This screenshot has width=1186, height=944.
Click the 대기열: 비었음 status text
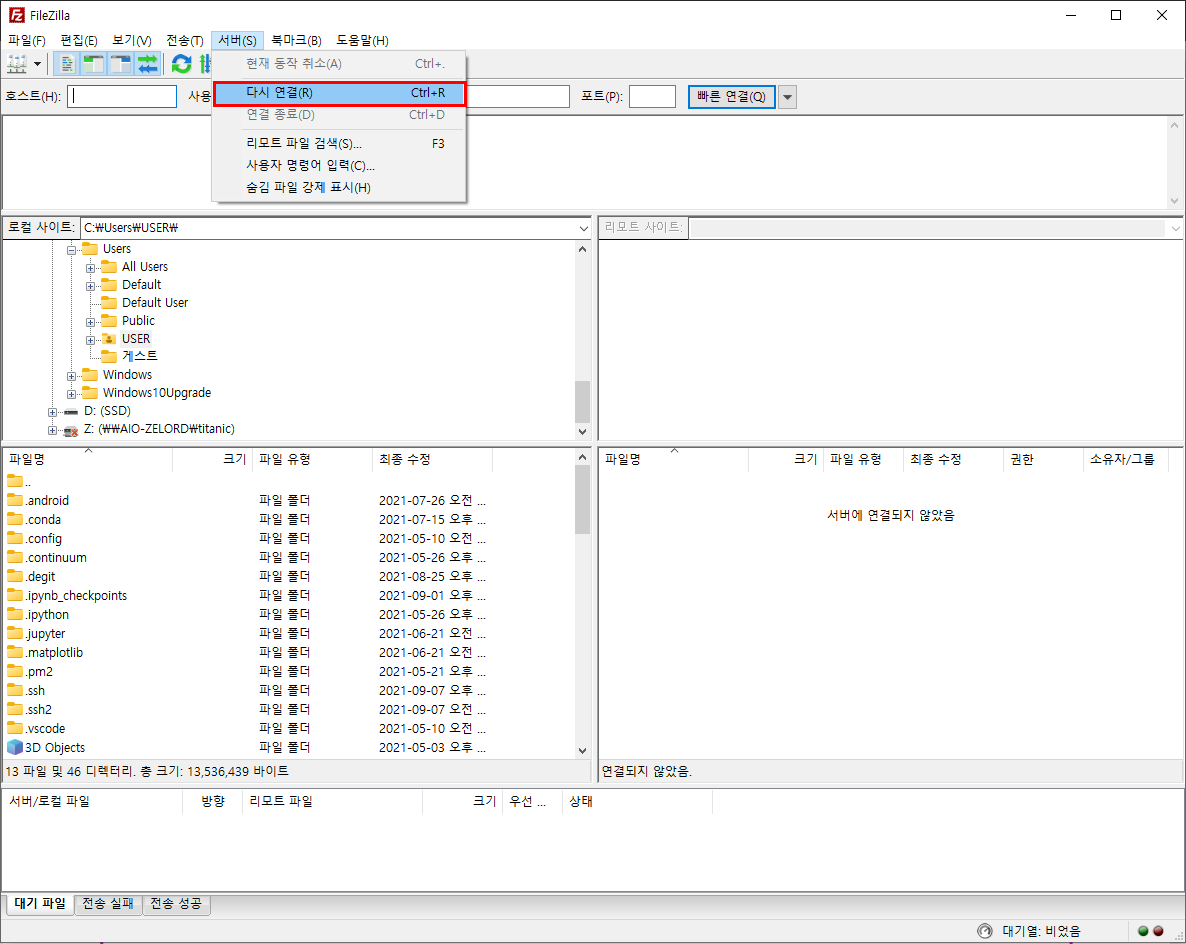[x=1042, y=931]
